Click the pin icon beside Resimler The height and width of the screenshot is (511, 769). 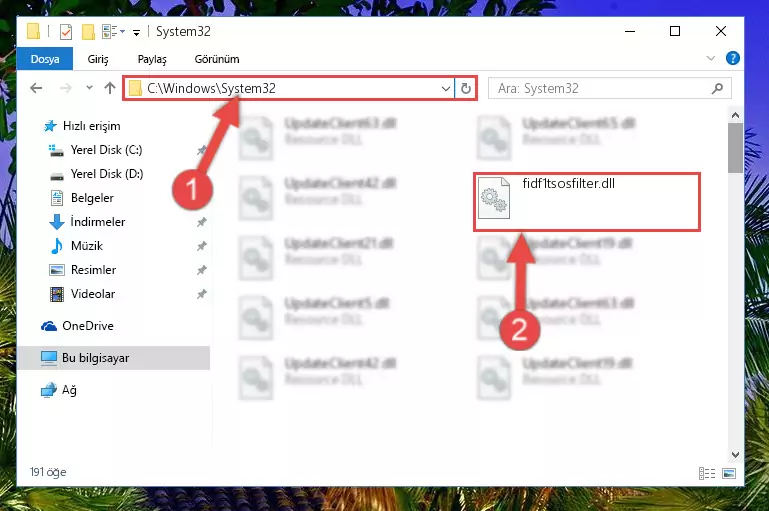(202, 271)
